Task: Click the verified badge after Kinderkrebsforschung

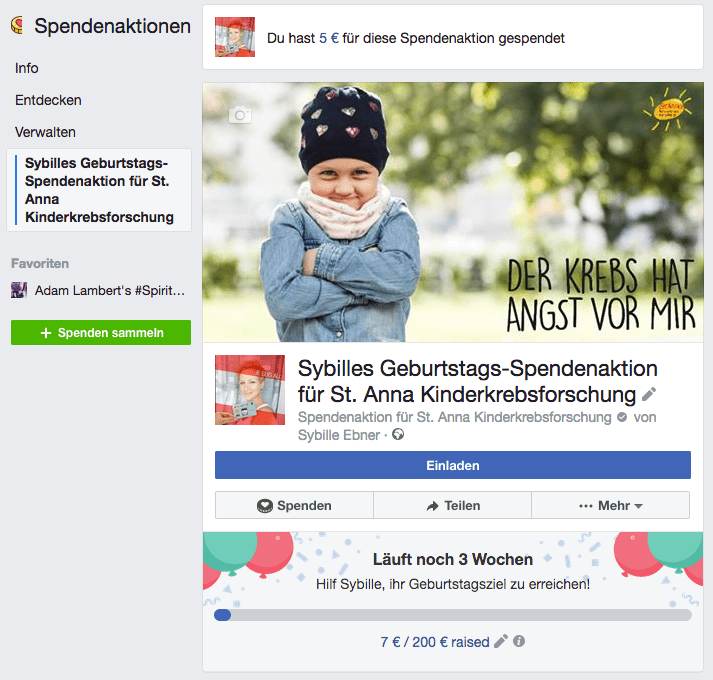Action: click(x=622, y=417)
